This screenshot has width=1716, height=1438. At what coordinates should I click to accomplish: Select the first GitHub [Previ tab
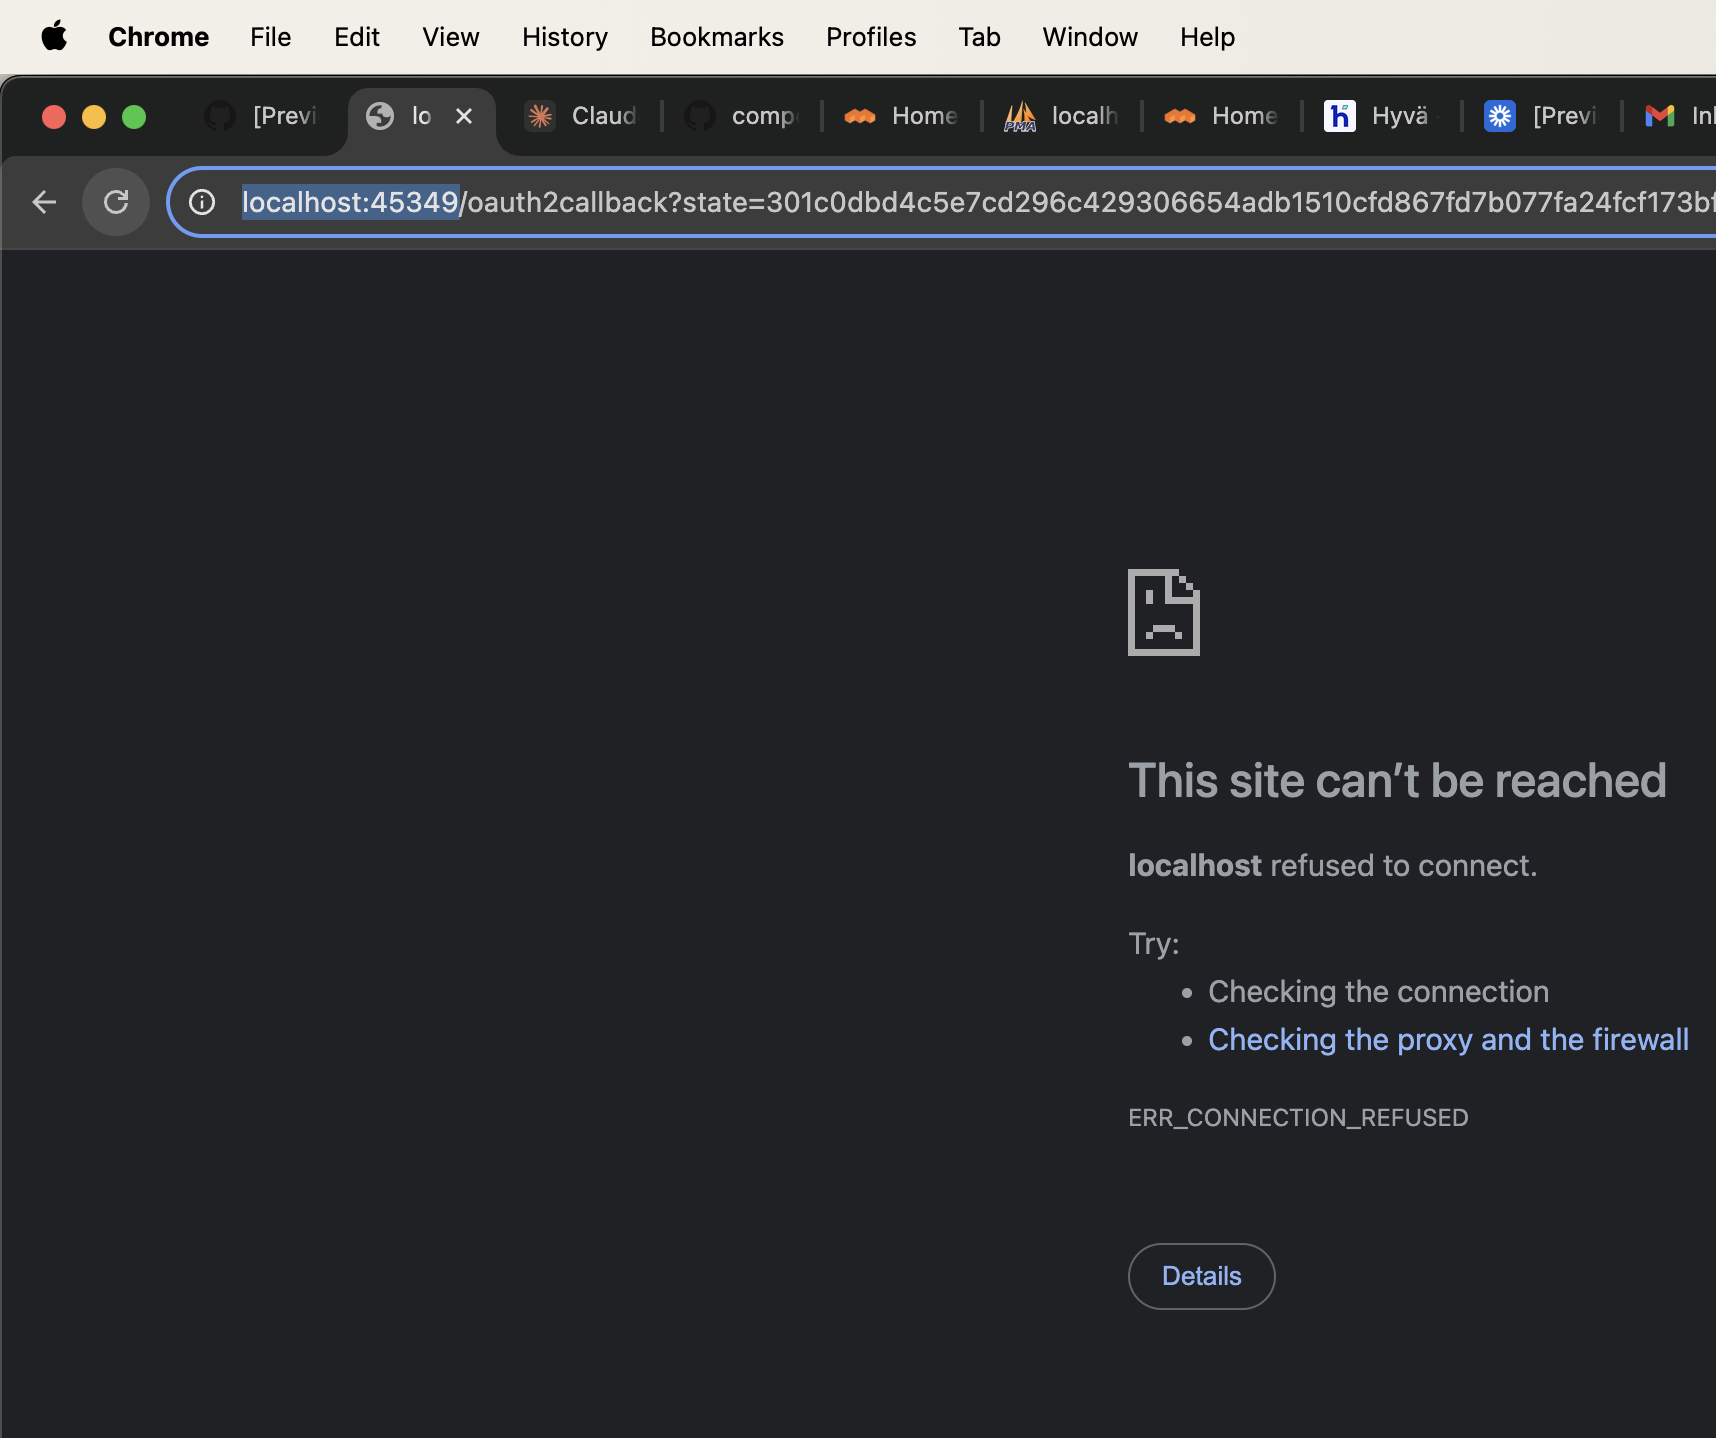pos(264,116)
